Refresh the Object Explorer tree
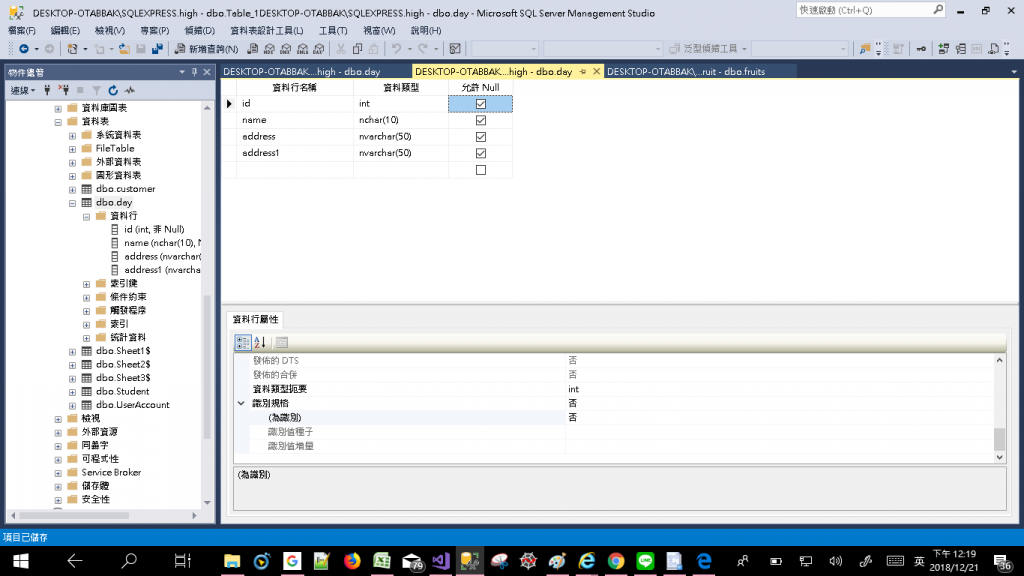Image resolution: width=1024 pixels, height=576 pixels. pos(113,90)
